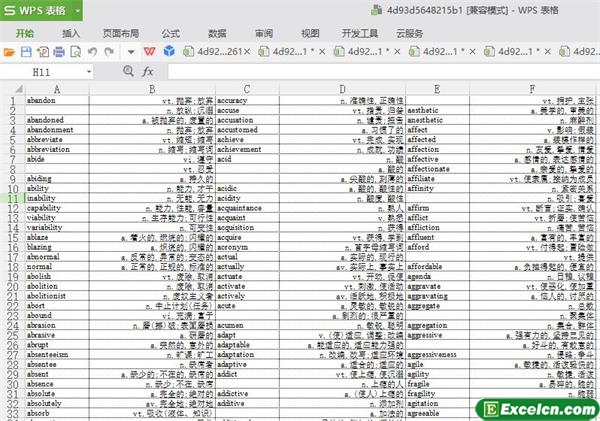Expand the Name Box dropdown arrow

point(89,72)
